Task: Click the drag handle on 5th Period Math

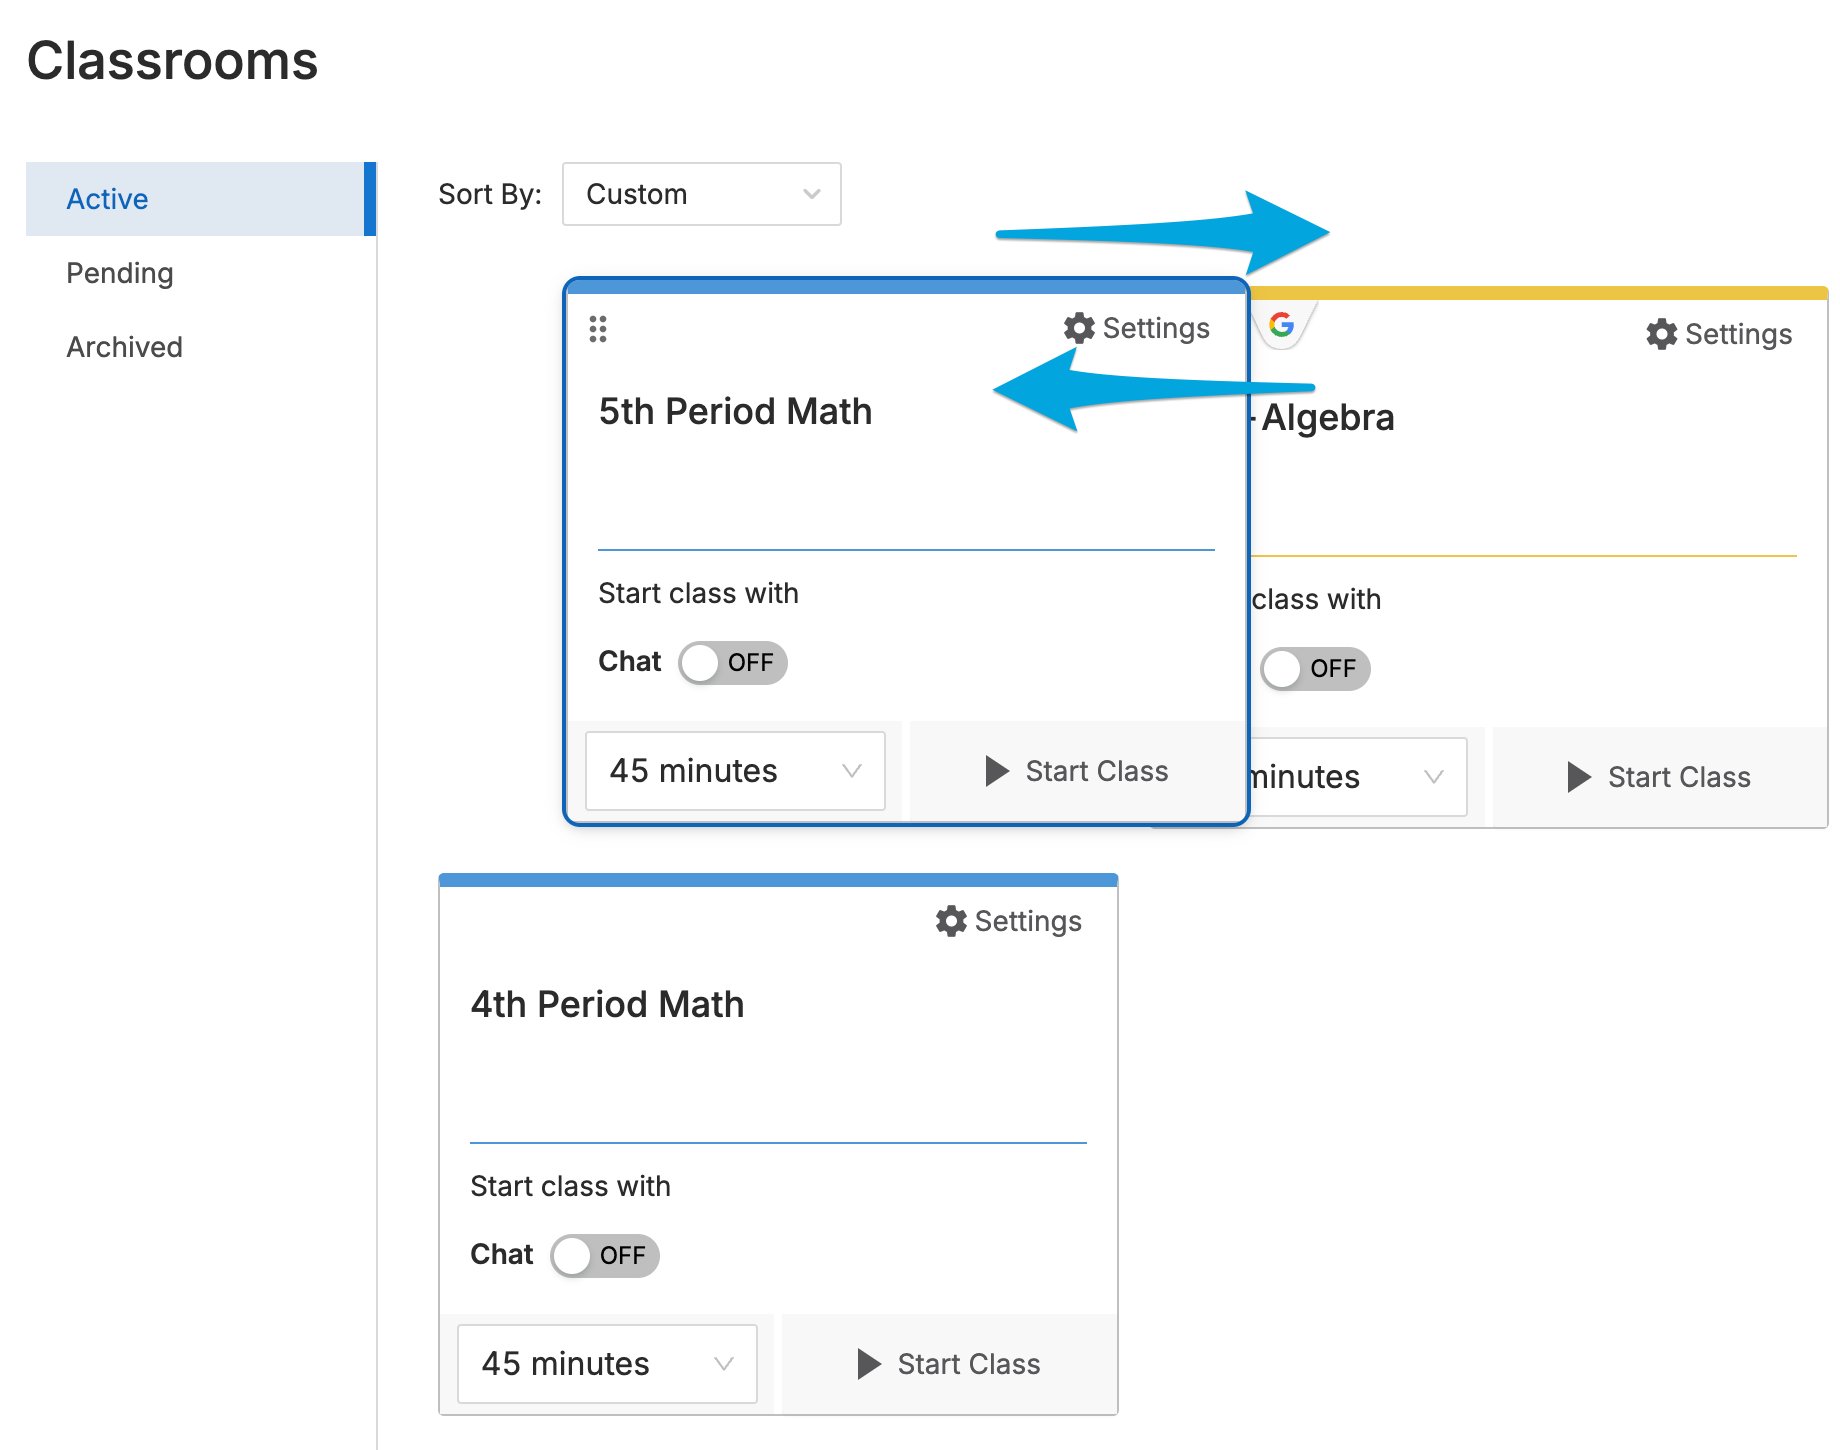Action: tap(598, 329)
